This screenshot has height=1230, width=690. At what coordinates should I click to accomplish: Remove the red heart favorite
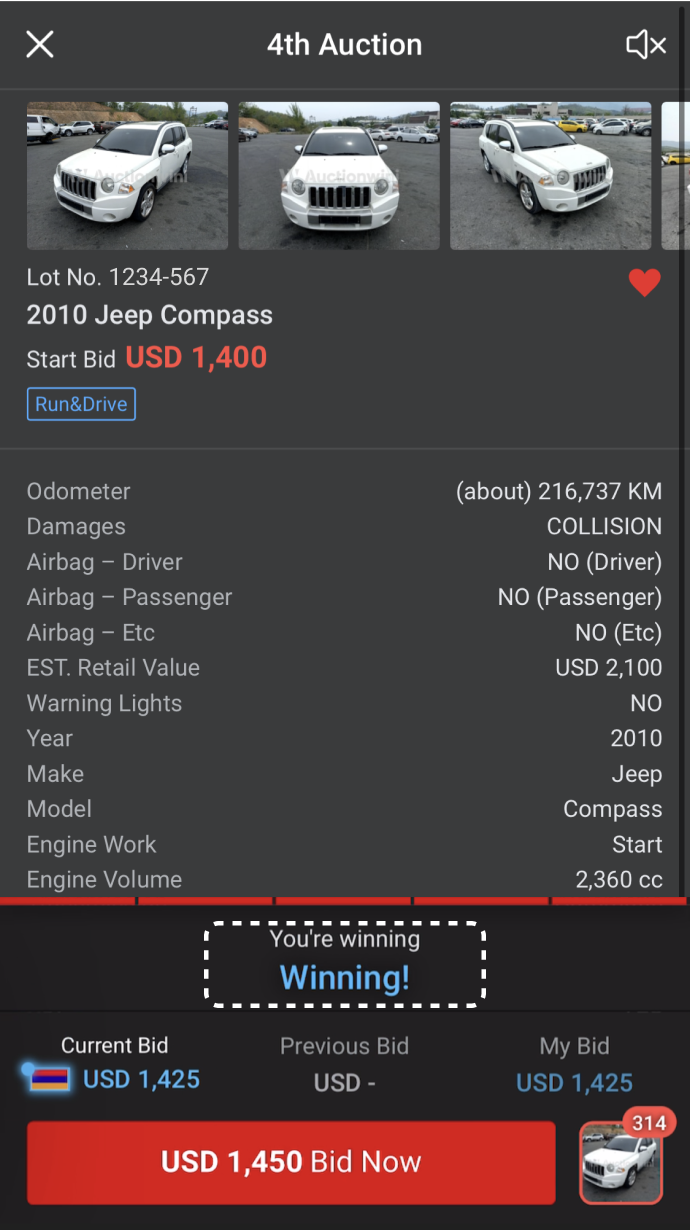coord(645,283)
